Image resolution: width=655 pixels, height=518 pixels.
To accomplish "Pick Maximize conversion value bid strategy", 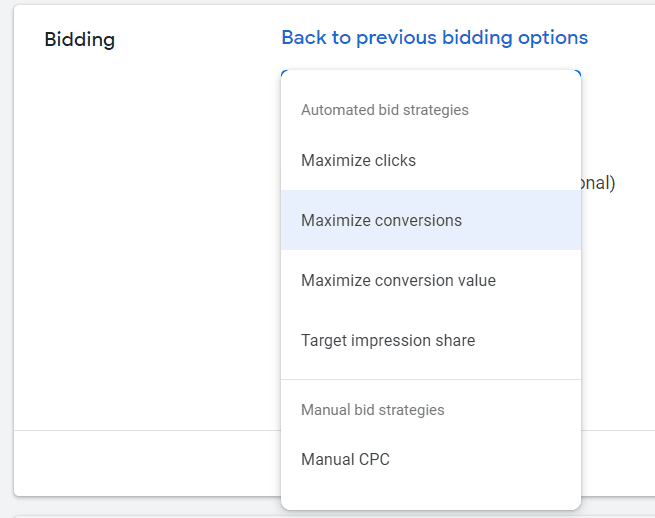I will click(398, 280).
